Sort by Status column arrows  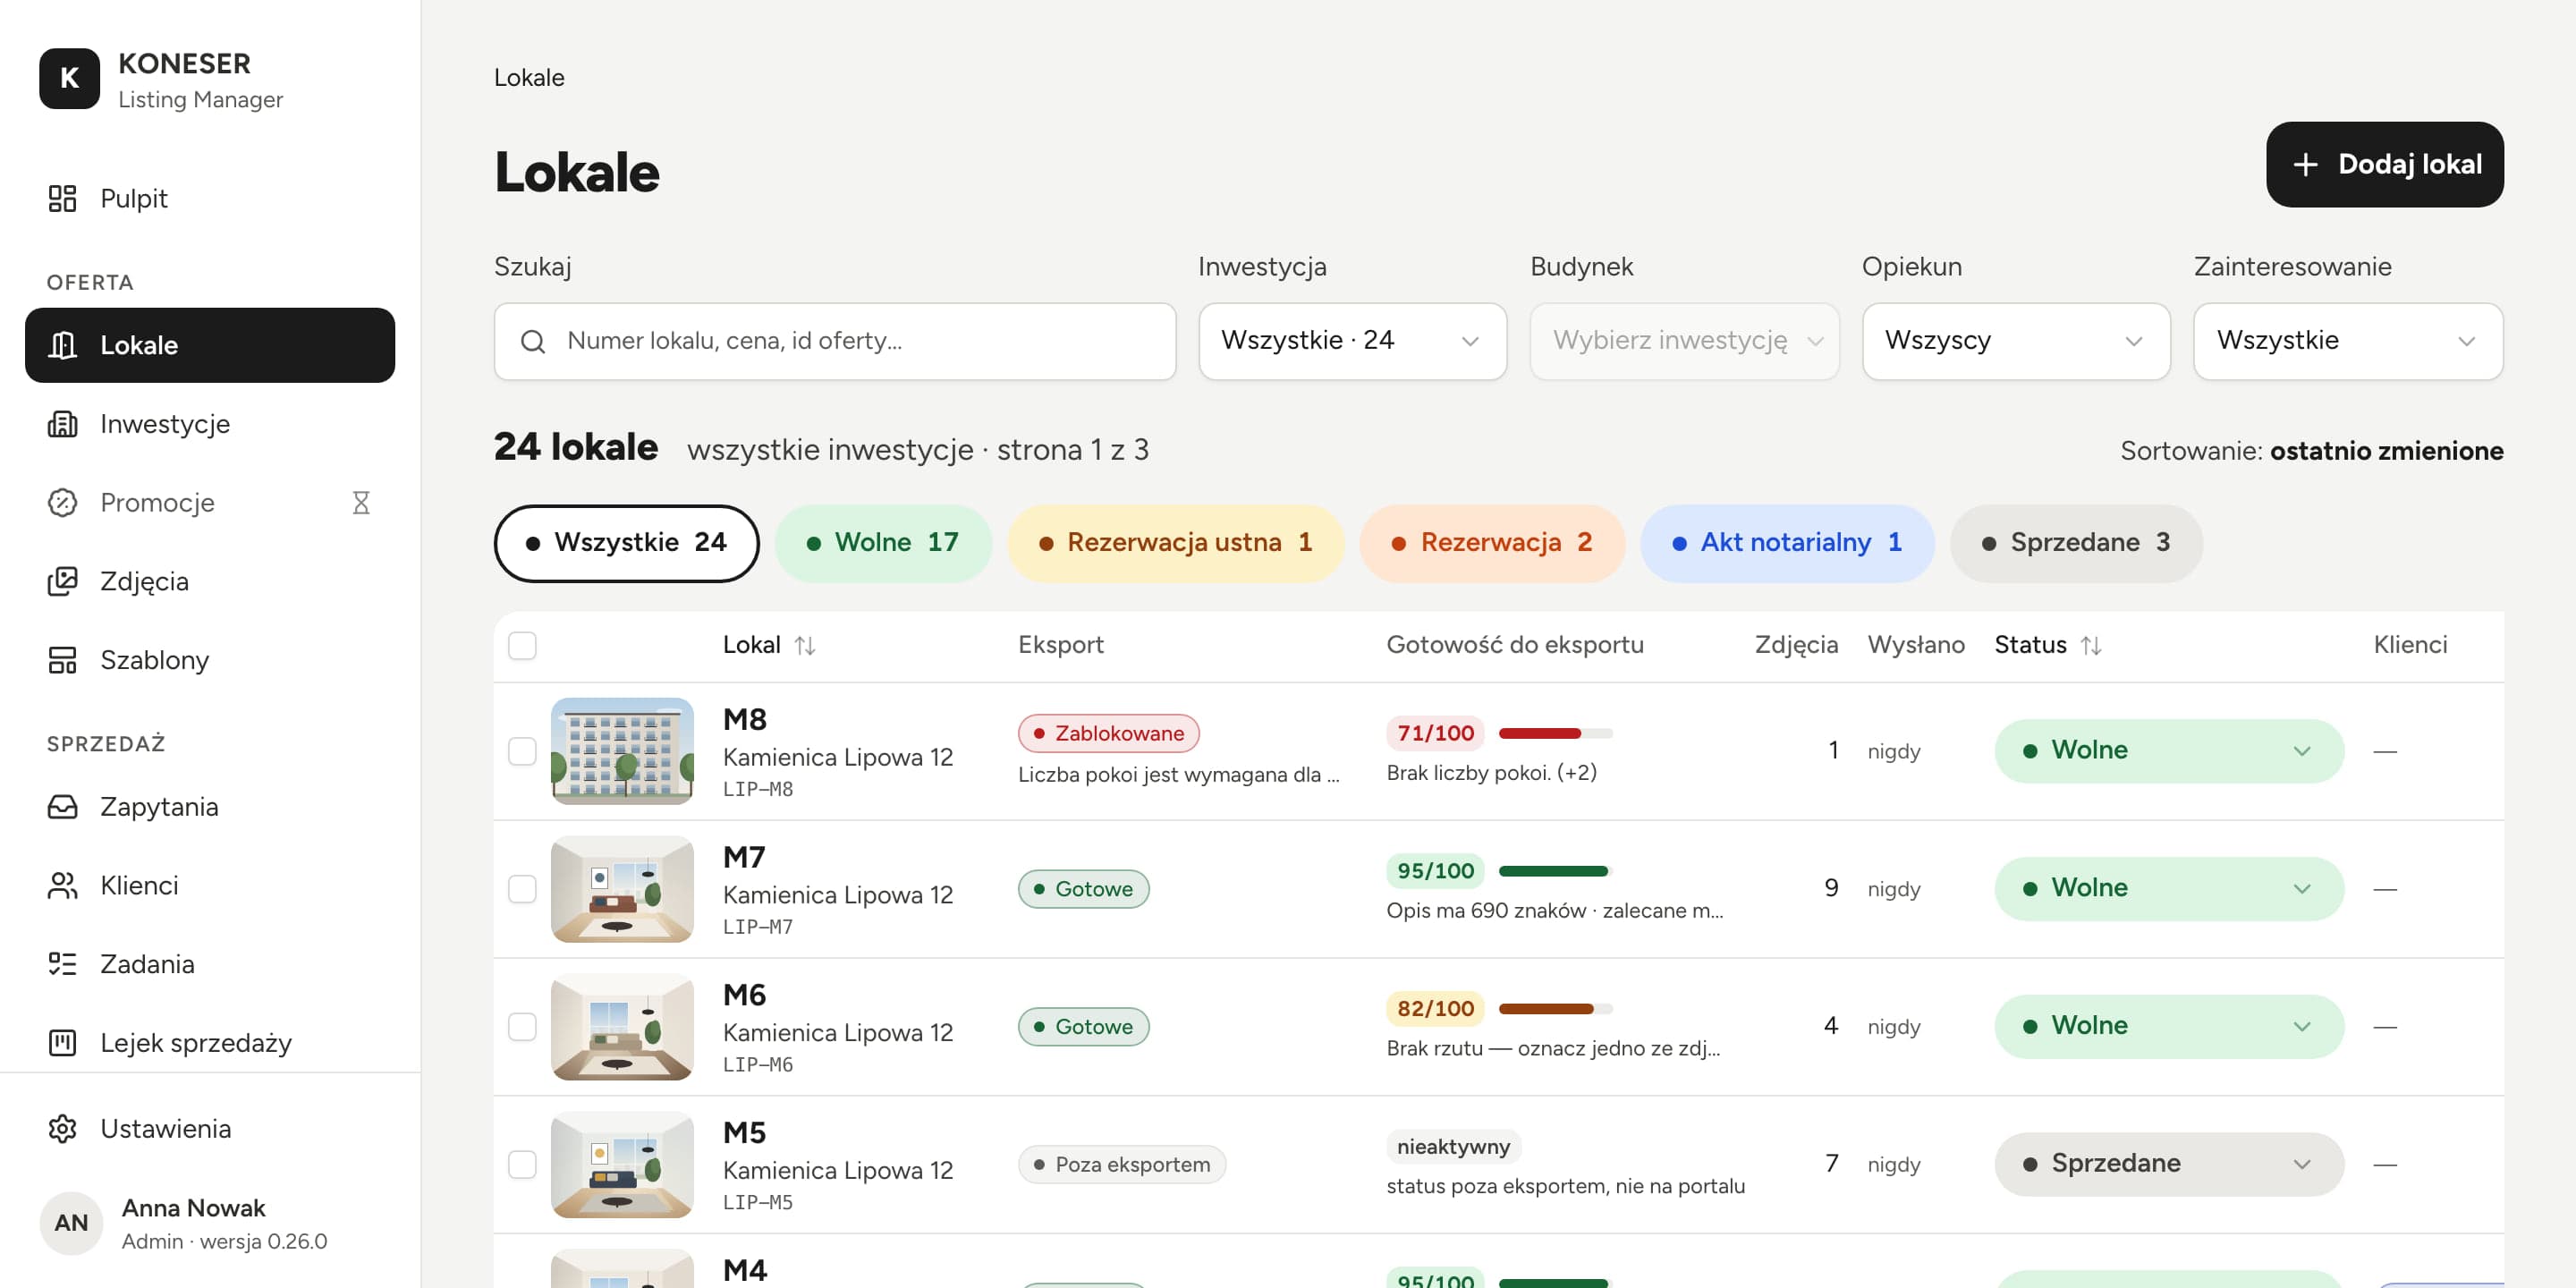(x=2091, y=645)
